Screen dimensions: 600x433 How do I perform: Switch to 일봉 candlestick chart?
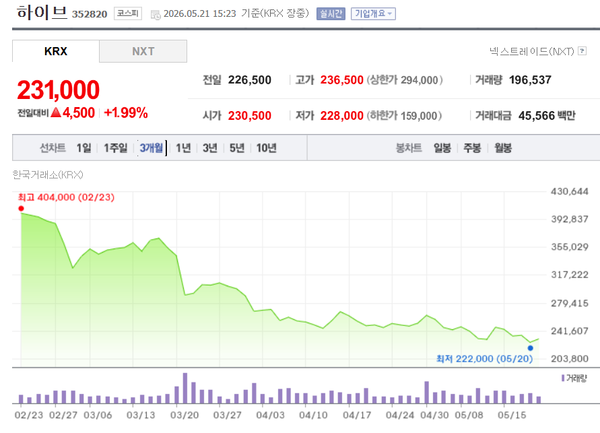[442, 148]
